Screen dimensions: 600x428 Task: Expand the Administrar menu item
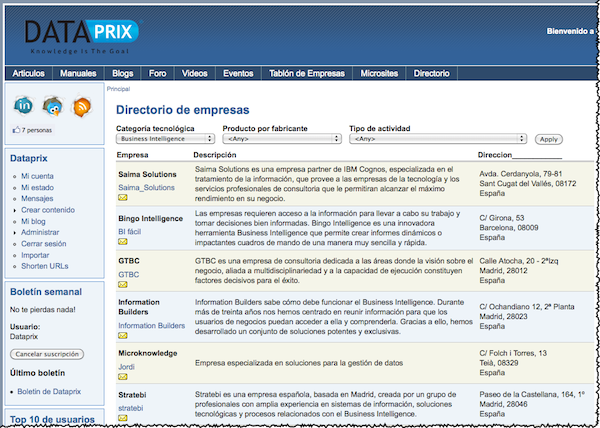tap(40, 233)
